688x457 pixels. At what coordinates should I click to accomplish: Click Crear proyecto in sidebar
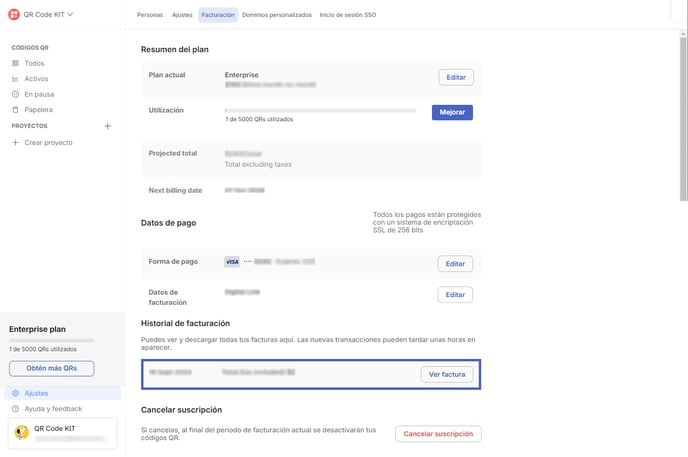pos(48,143)
